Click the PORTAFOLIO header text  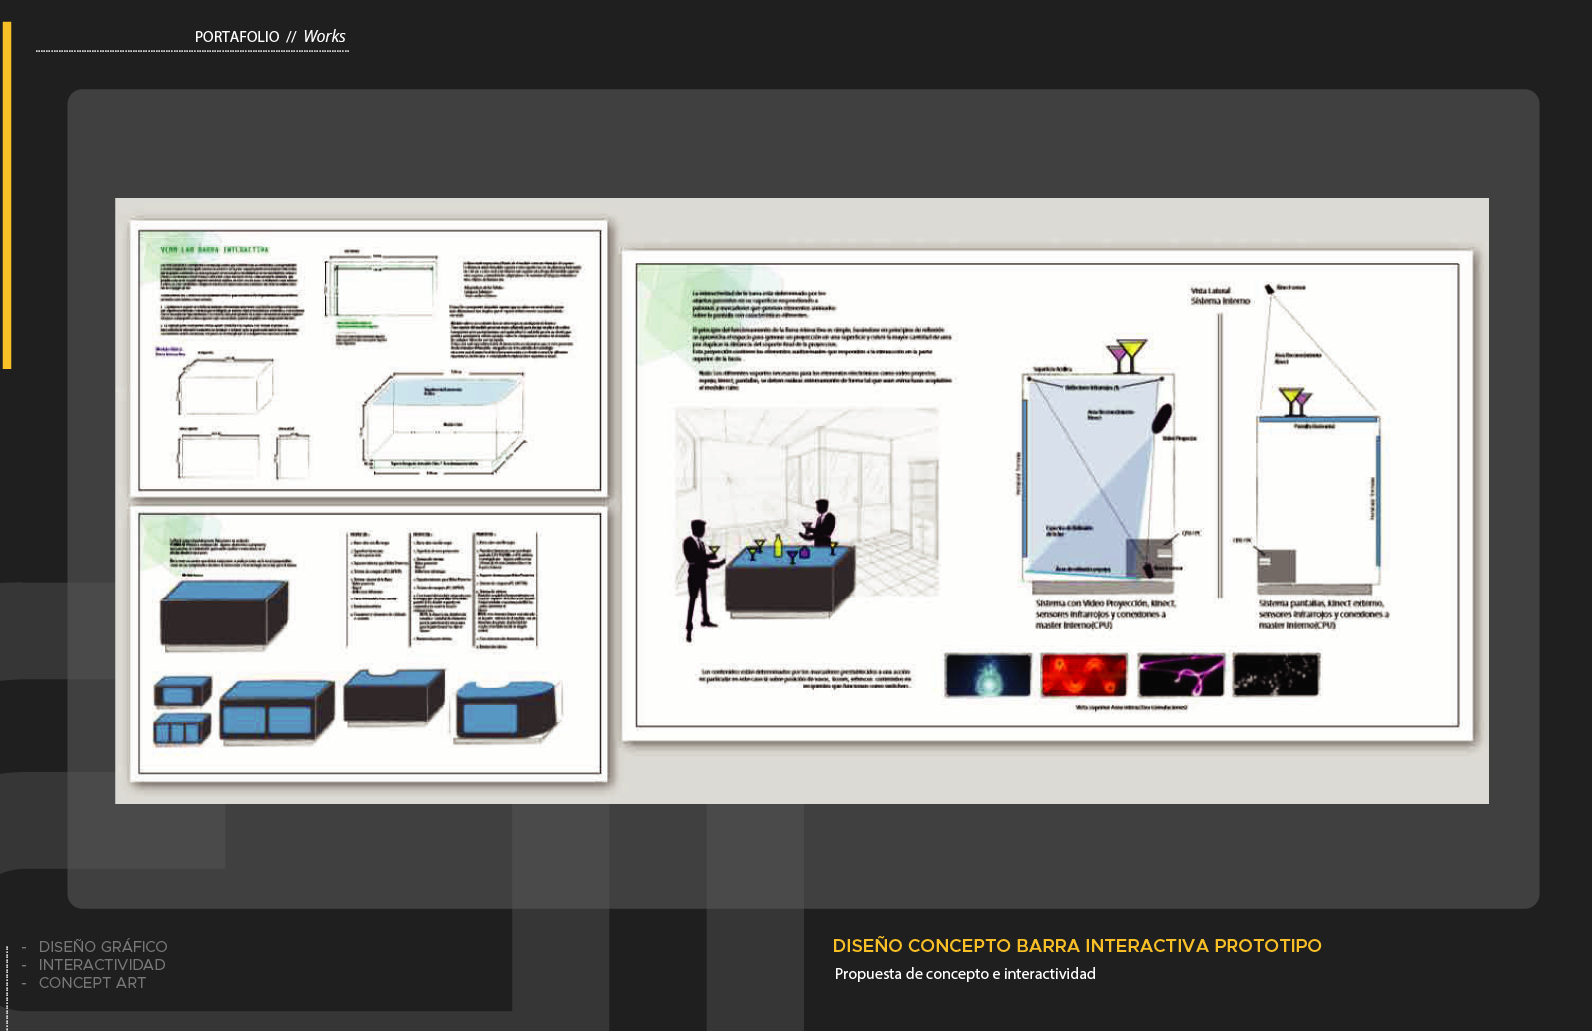pyautogui.click(x=236, y=37)
